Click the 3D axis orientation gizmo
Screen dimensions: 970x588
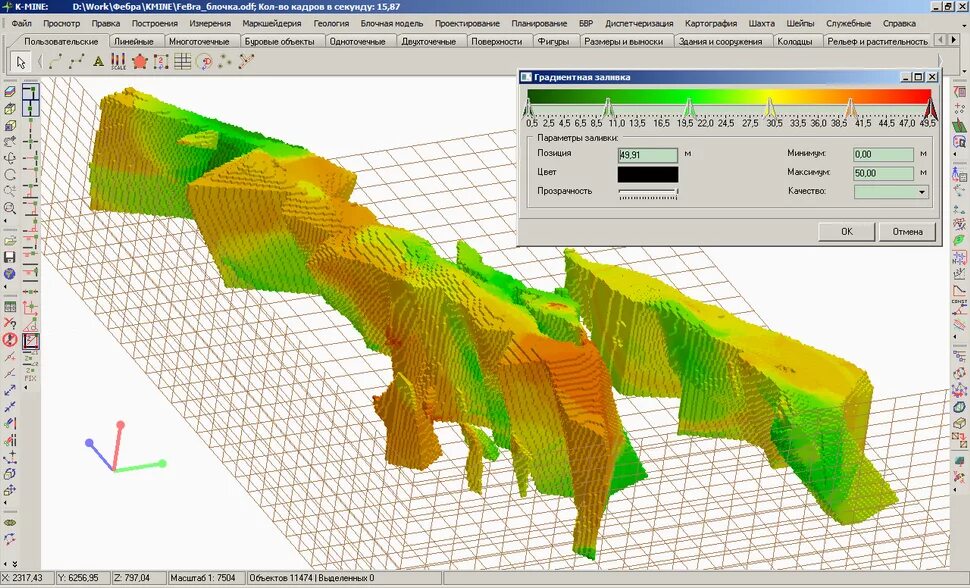coord(124,447)
